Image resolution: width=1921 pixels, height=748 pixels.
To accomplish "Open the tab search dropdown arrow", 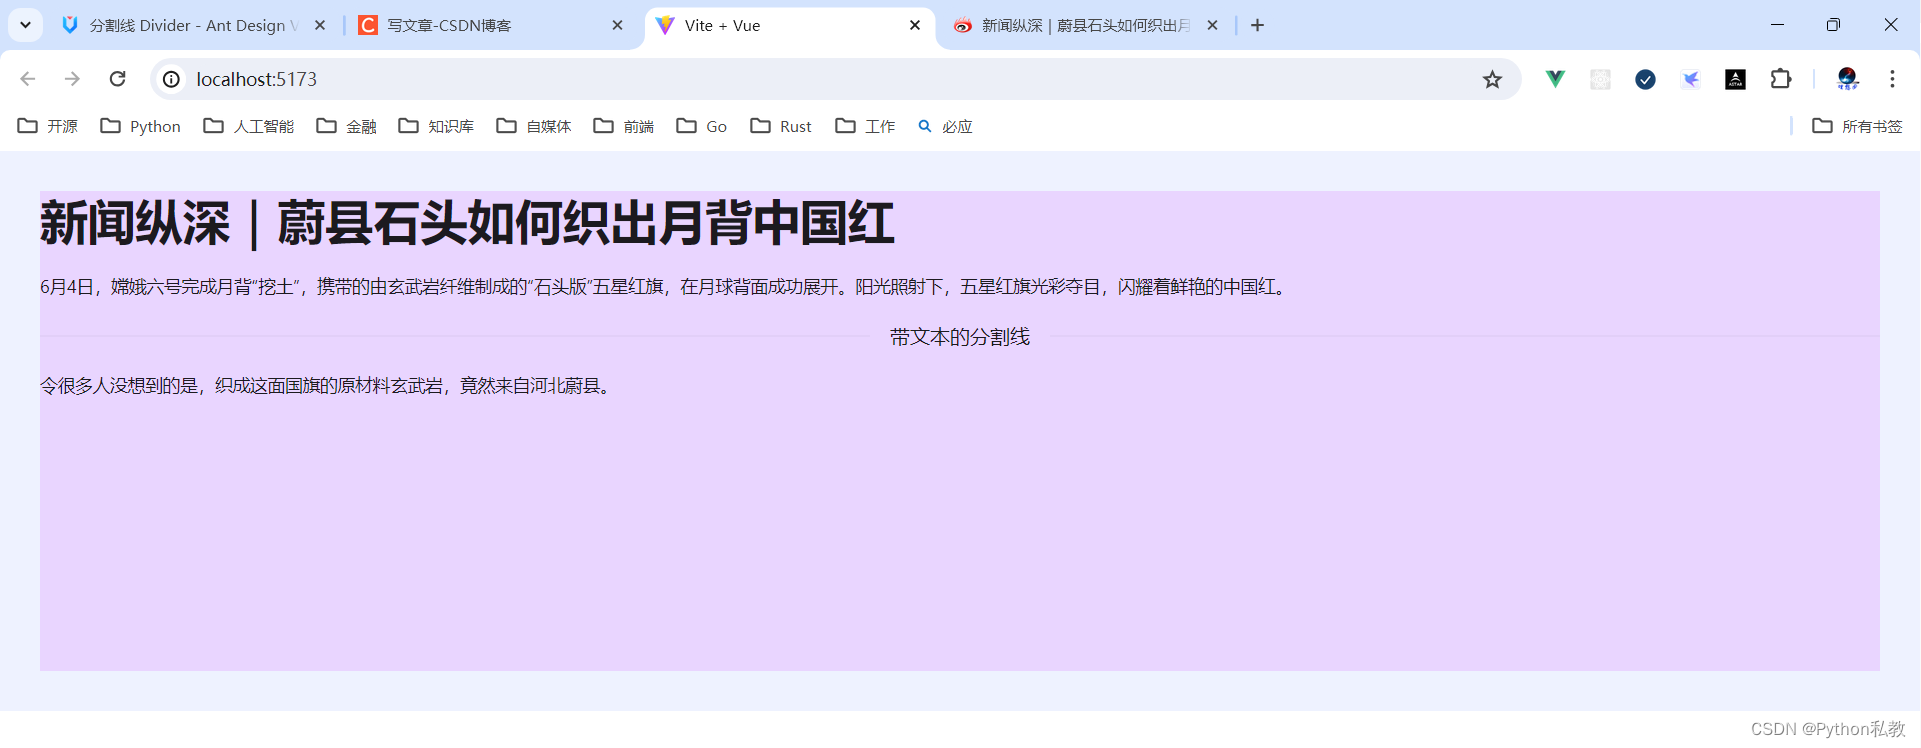I will click(25, 25).
